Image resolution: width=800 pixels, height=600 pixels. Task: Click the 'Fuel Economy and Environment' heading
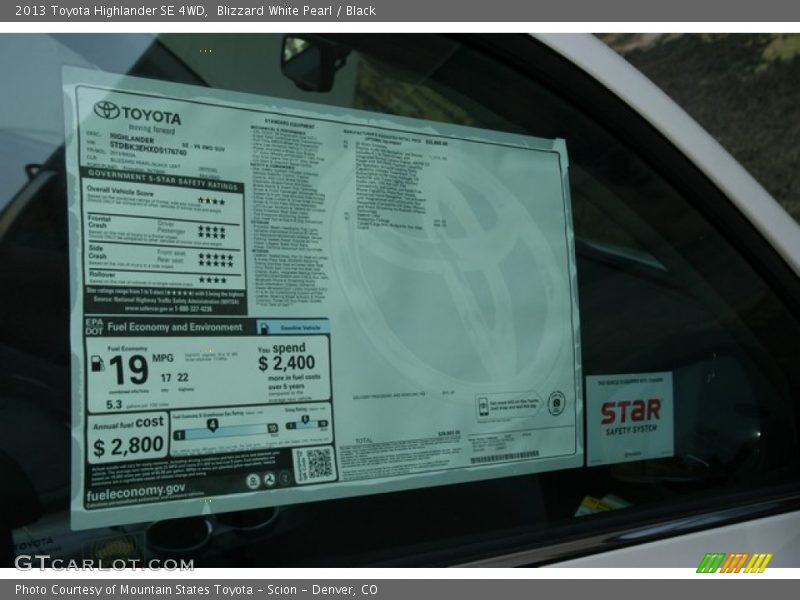[x=174, y=327]
